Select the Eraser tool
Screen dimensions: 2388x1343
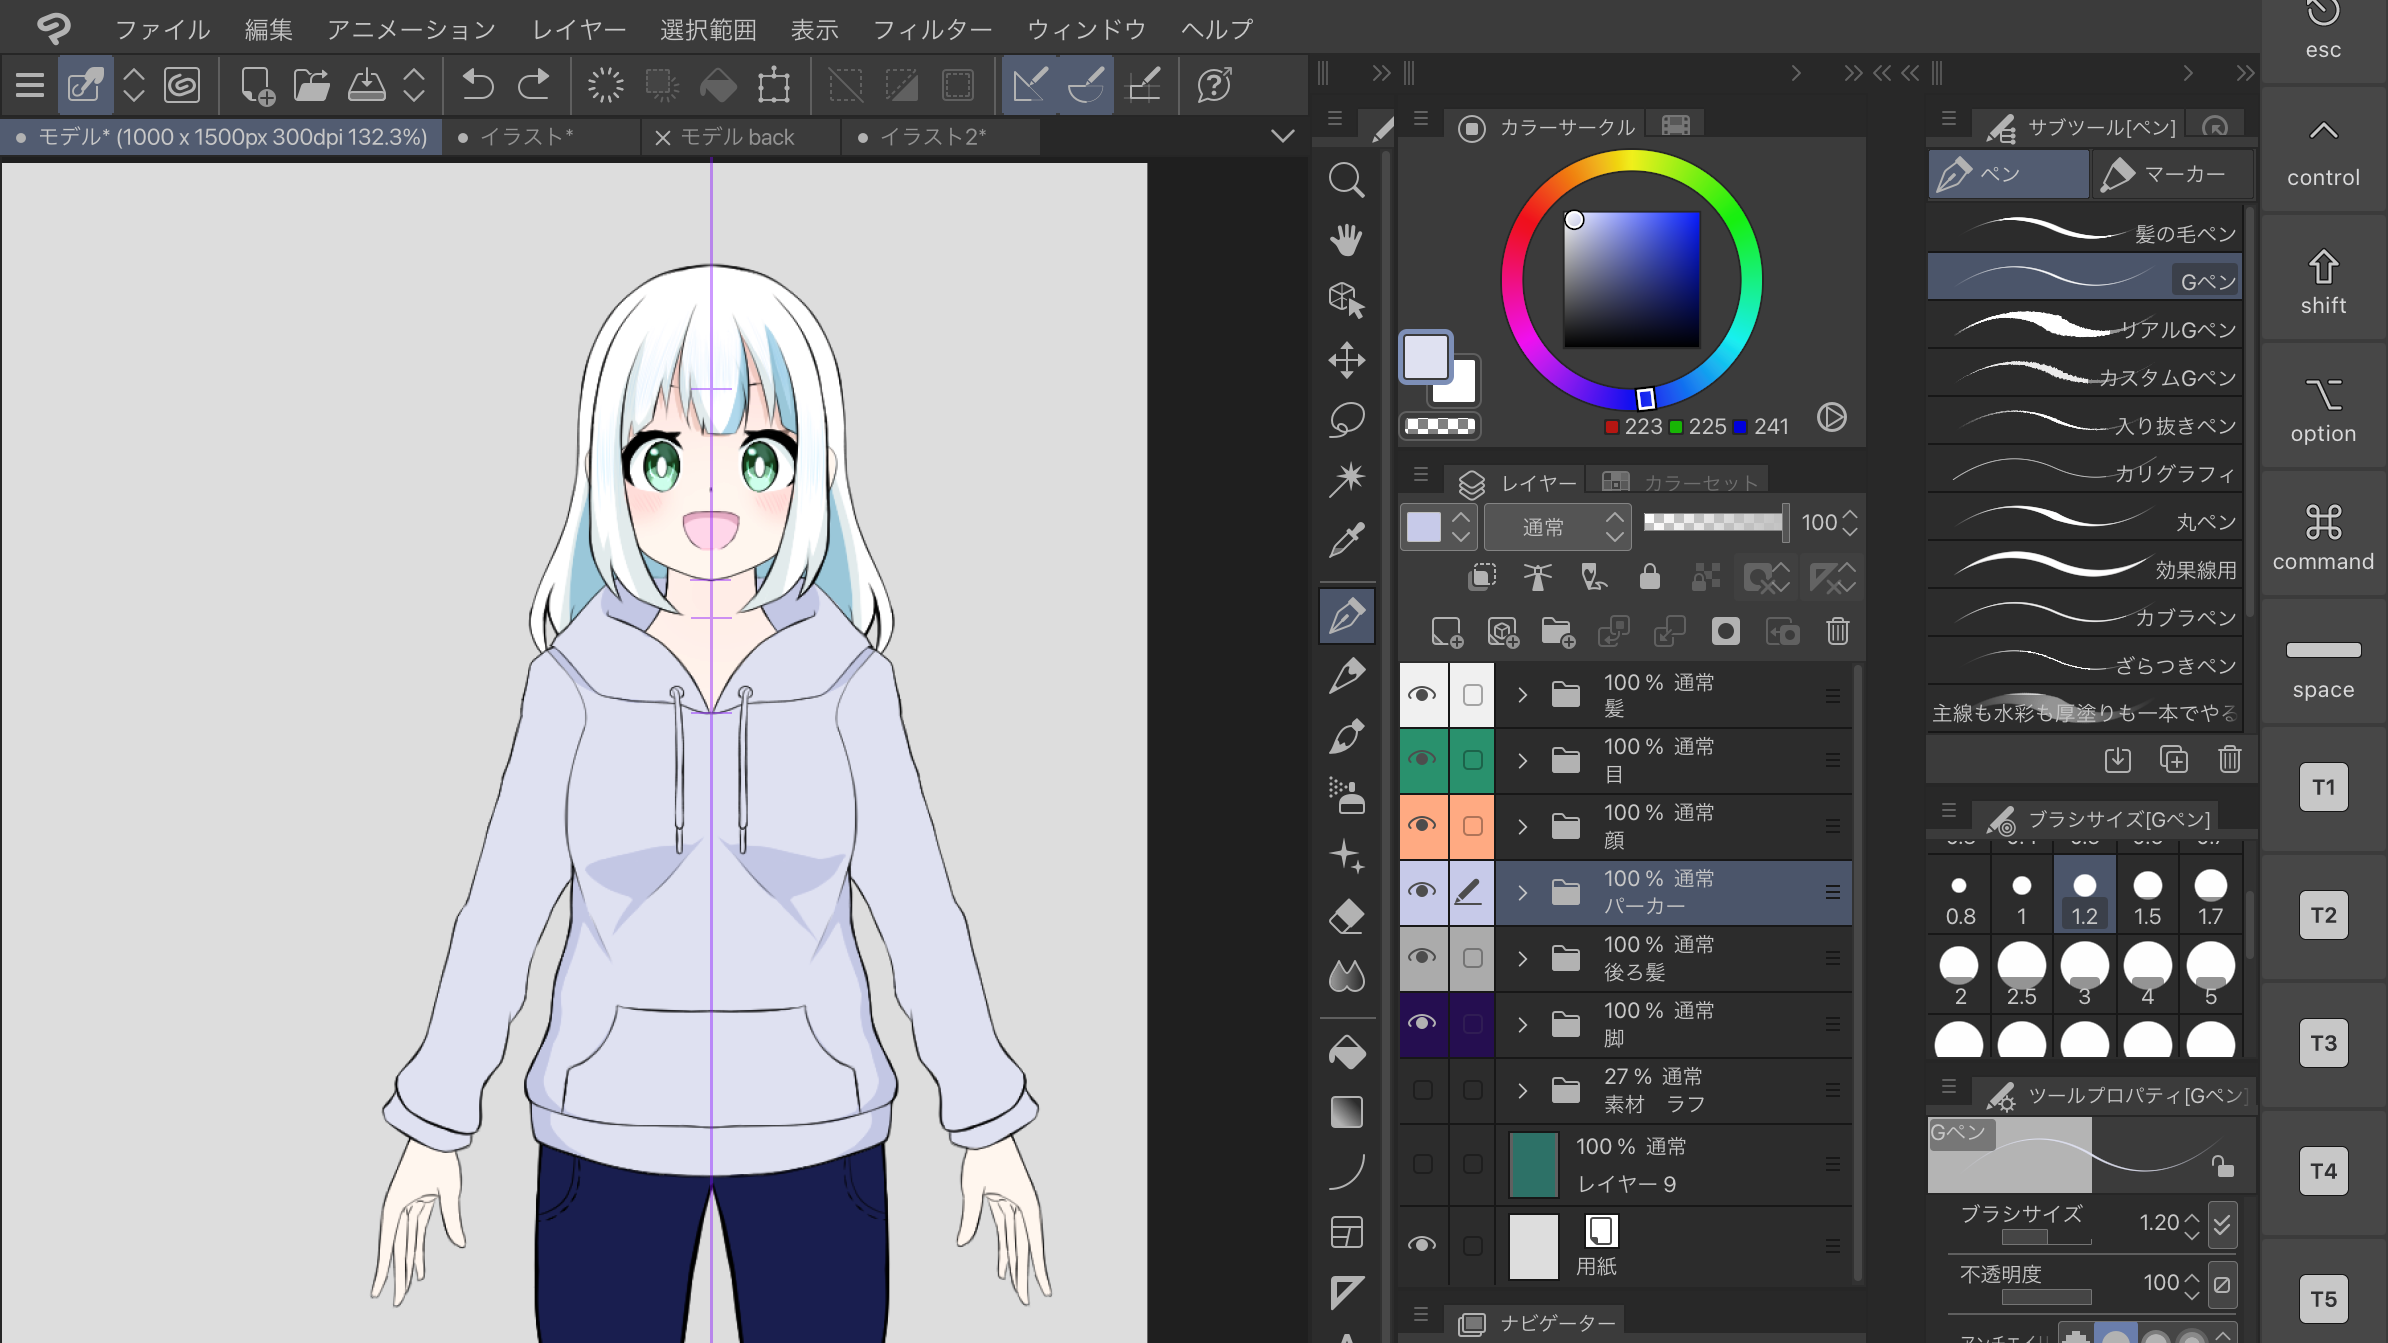point(1346,916)
